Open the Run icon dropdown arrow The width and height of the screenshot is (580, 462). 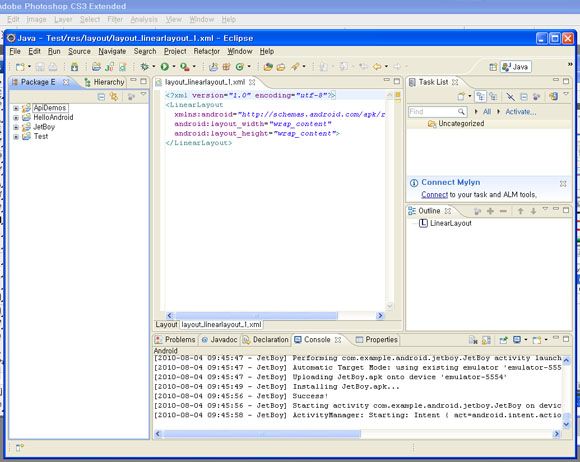173,67
